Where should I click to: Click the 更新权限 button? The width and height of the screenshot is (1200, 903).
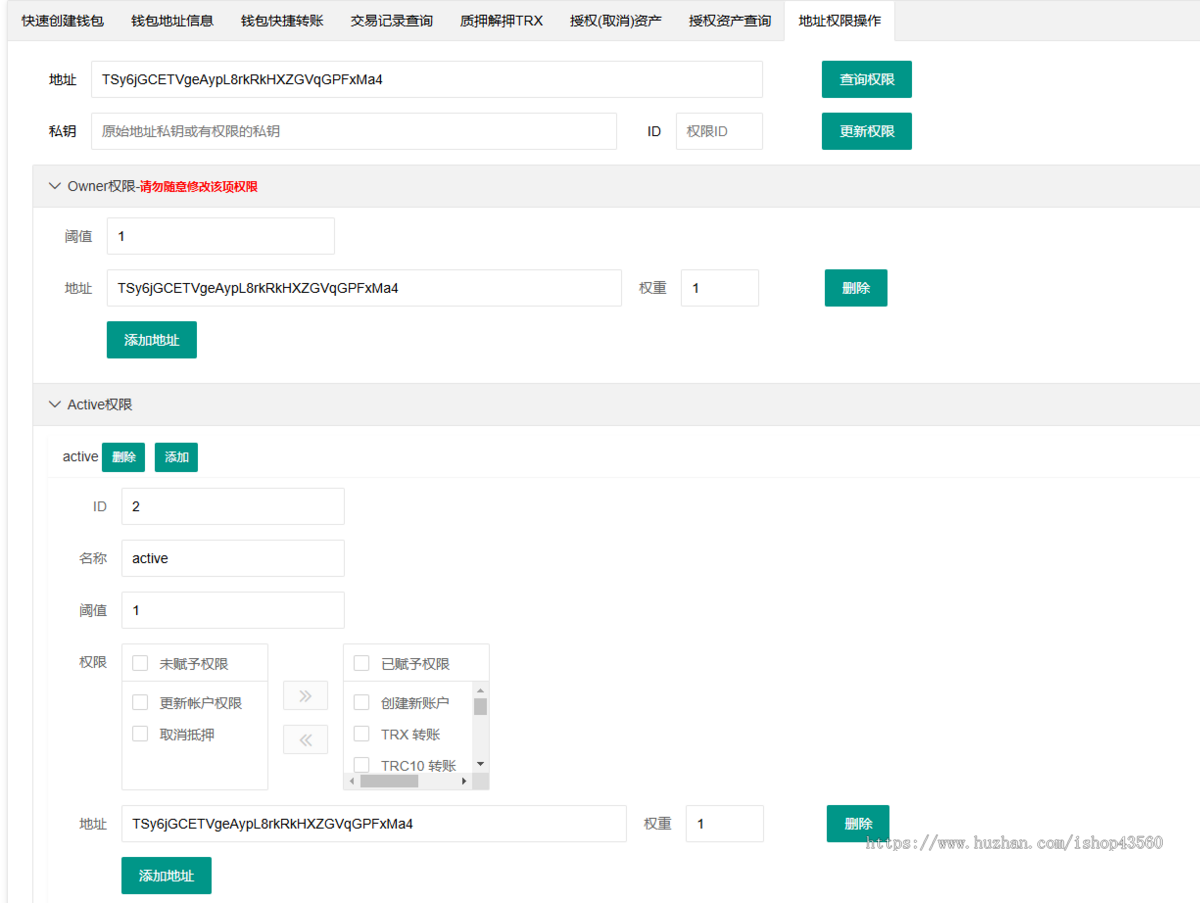click(x=867, y=131)
